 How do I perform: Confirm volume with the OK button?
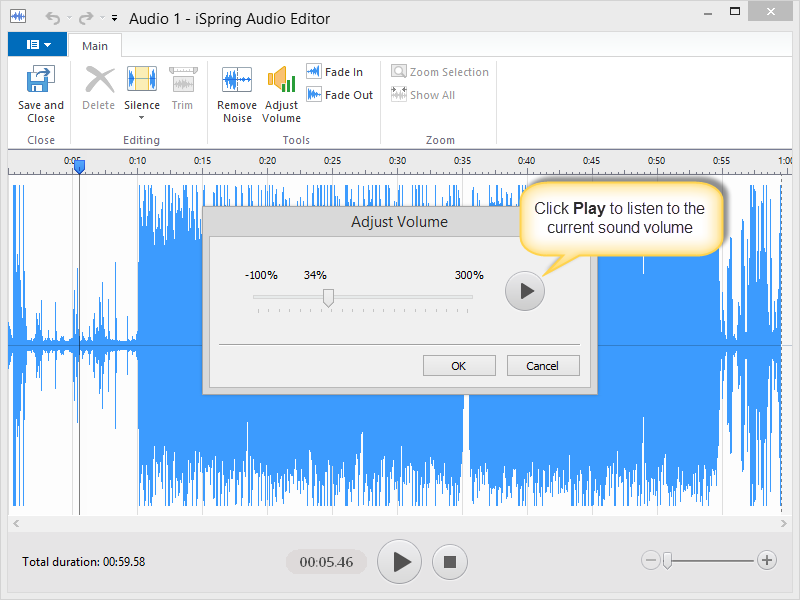(x=459, y=366)
